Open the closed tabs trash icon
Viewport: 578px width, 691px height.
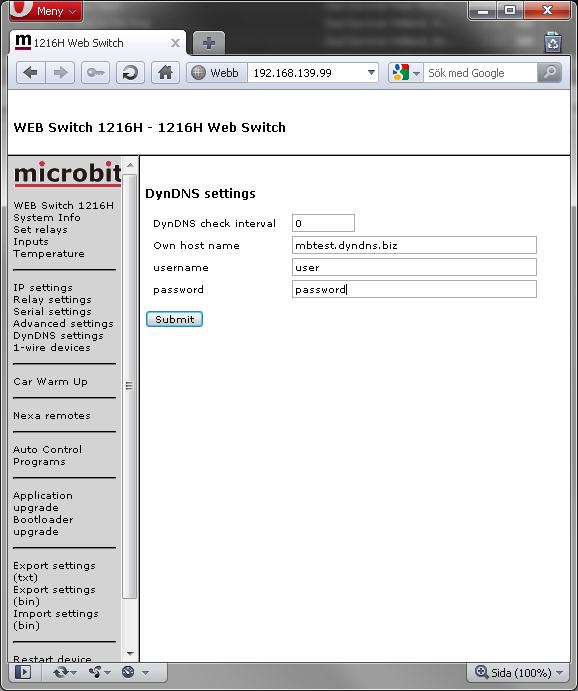pyautogui.click(x=552, y=43)
